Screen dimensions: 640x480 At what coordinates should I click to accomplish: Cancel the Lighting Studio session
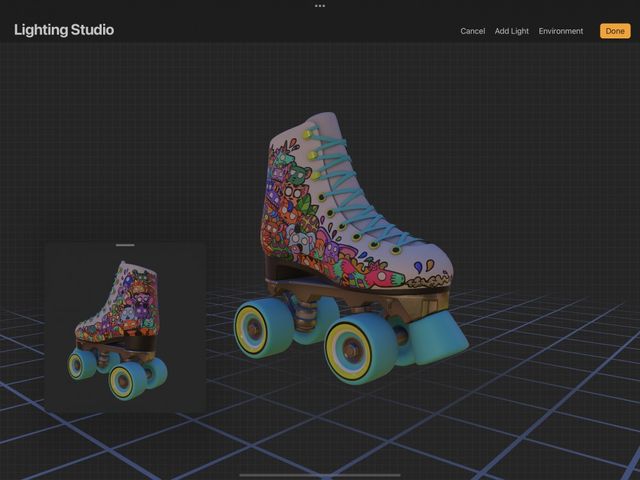pyautogui.click(x=473, y=31)
